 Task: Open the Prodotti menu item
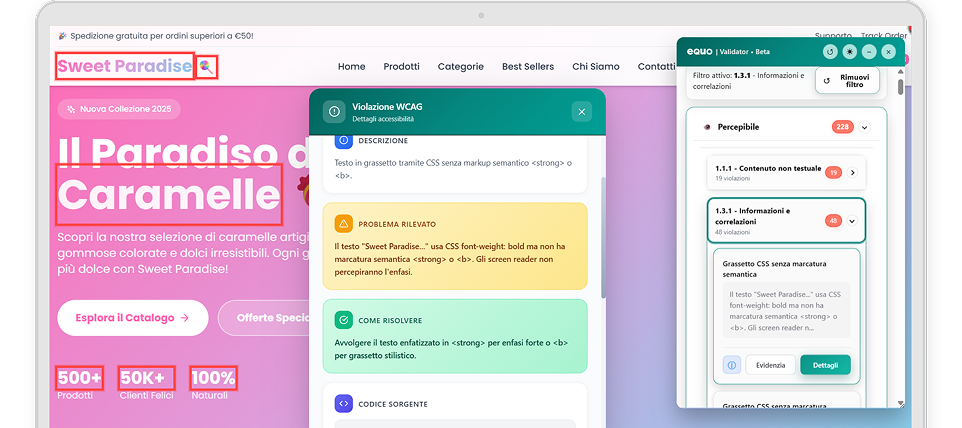tap(401, 67)
